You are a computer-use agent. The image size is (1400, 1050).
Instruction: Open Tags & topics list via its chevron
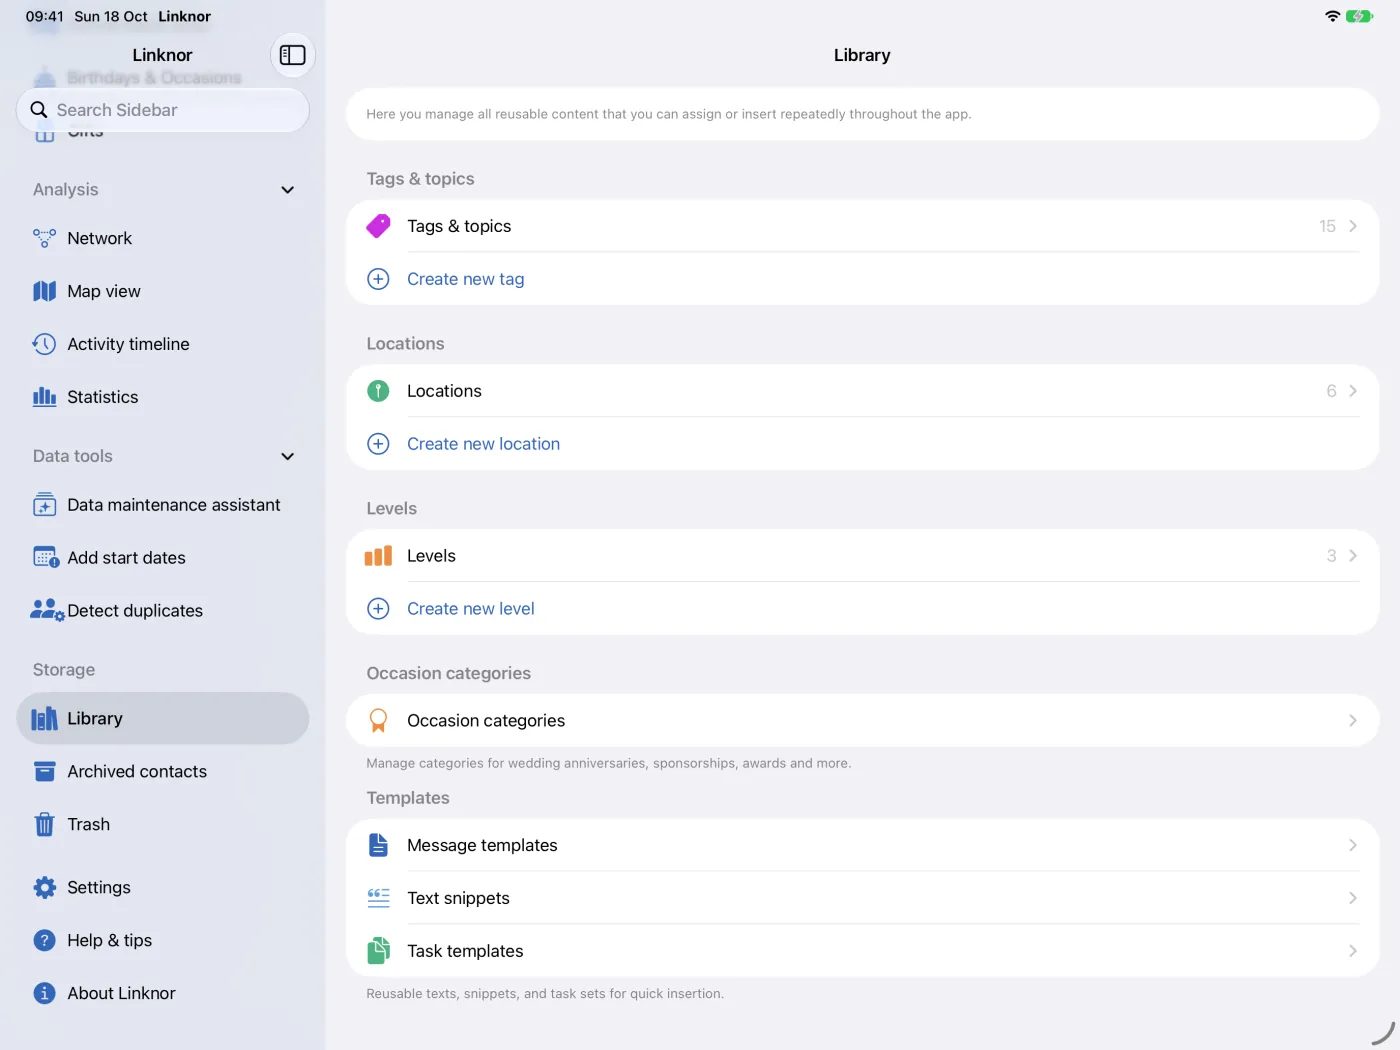pos(1352,226)
